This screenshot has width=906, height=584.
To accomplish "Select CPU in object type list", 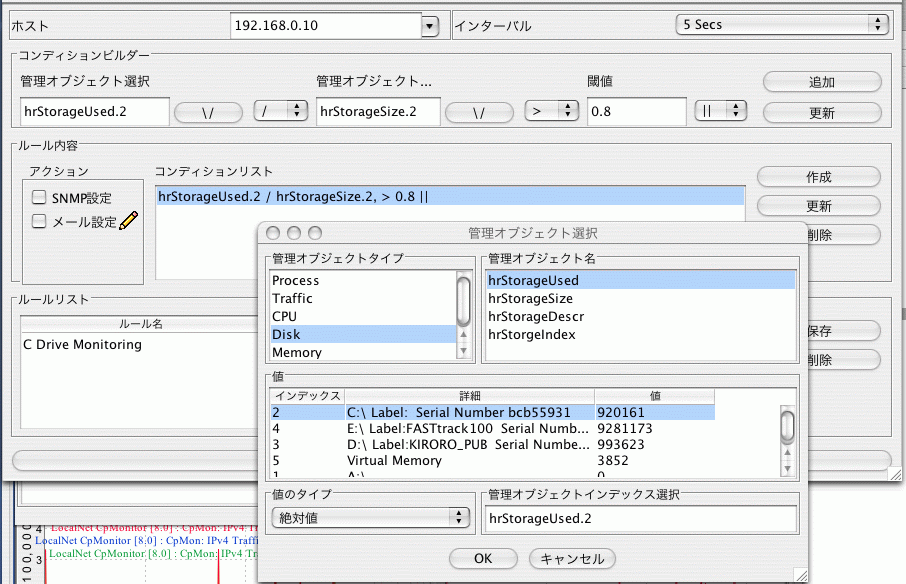I will [363, 316].
